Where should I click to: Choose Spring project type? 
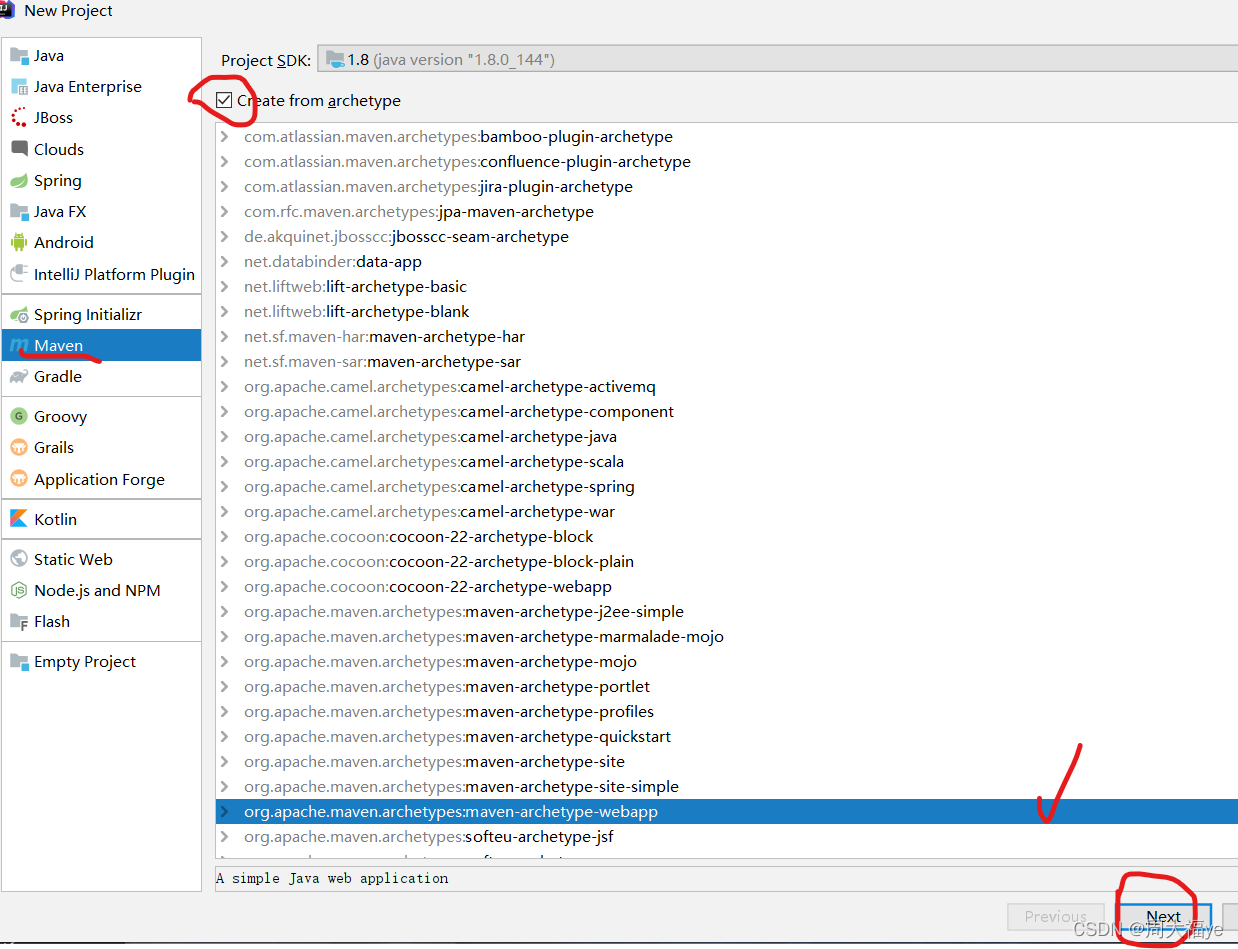(x=101, y=181)
